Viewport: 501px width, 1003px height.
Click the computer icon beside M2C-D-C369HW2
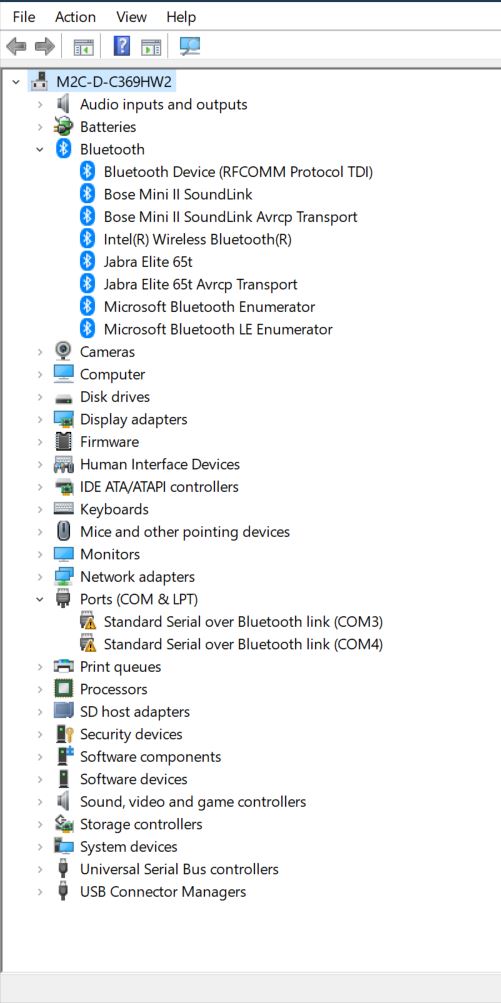(x=40, y=82)
